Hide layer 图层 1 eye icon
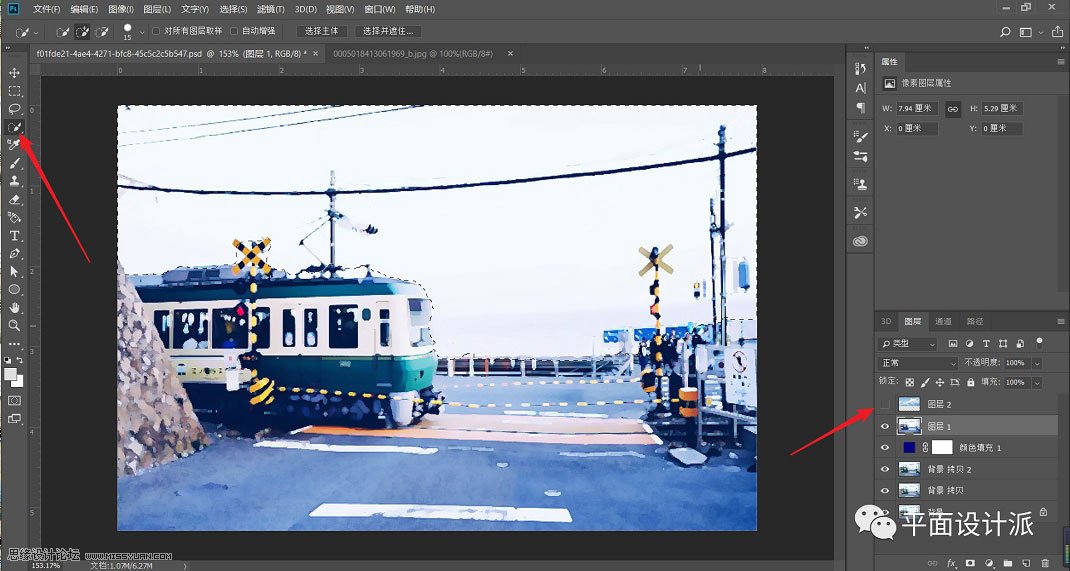The height and width of the screenshot is (571, 1070). [x=885, y=426]
